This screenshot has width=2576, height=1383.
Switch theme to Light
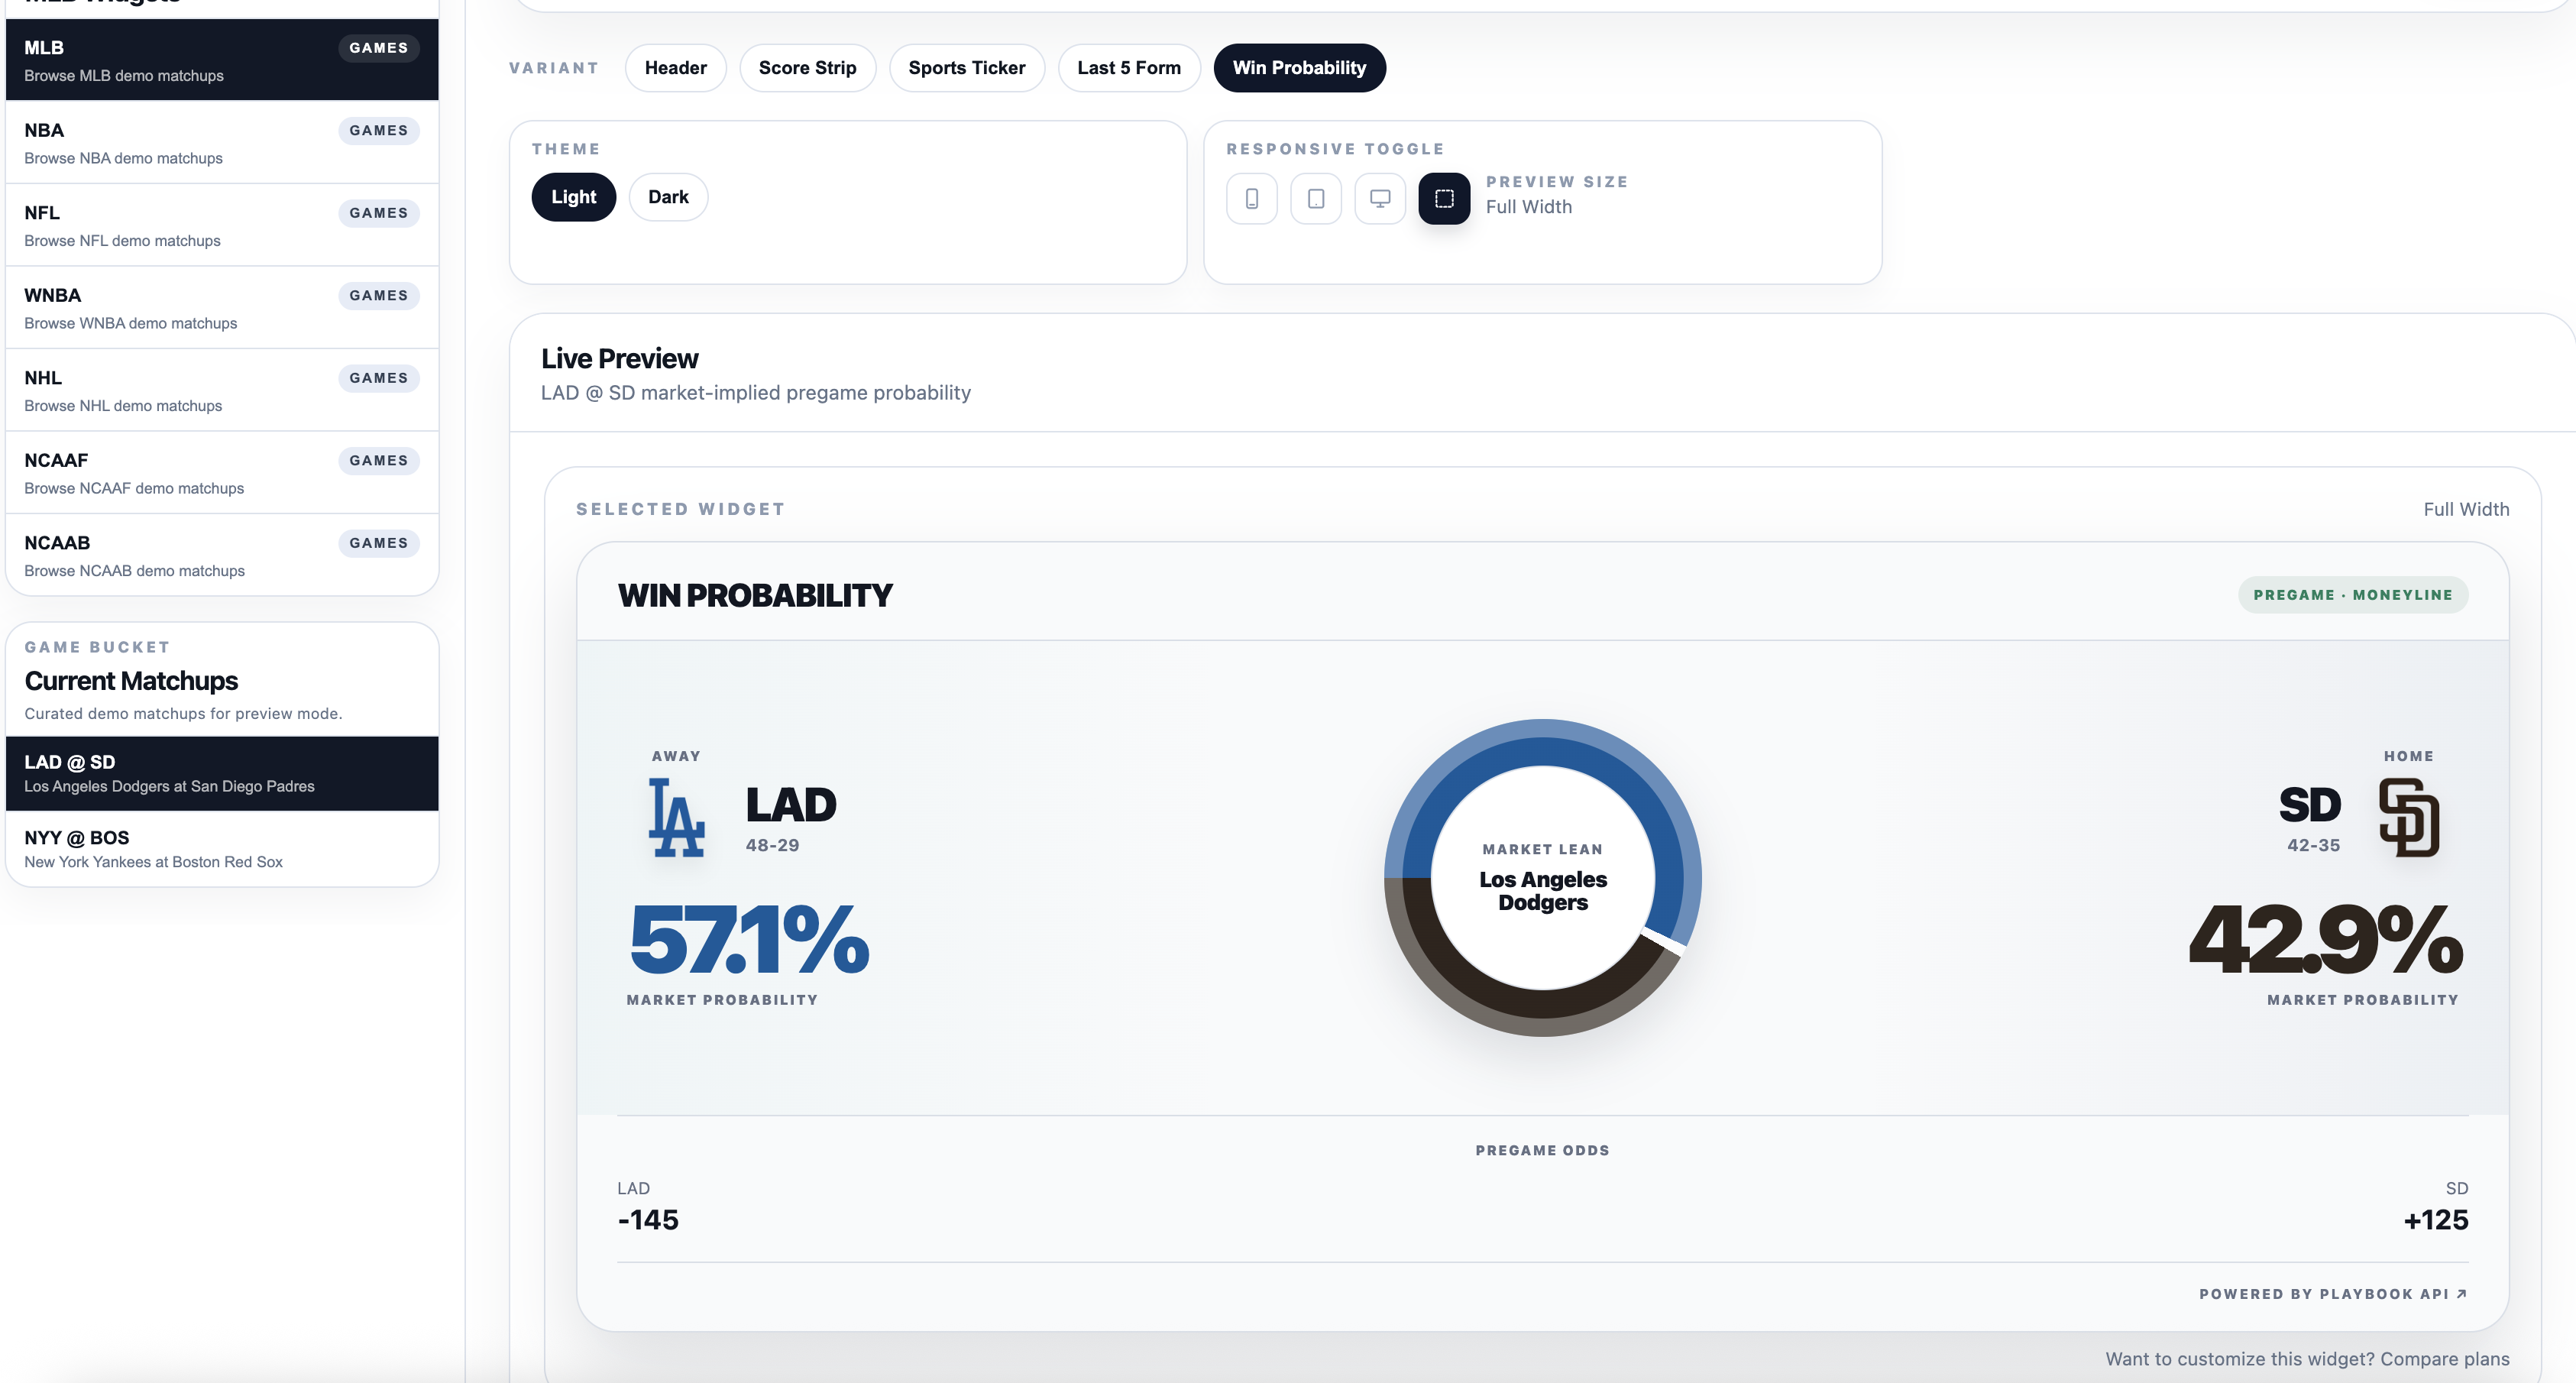[573, 197]
